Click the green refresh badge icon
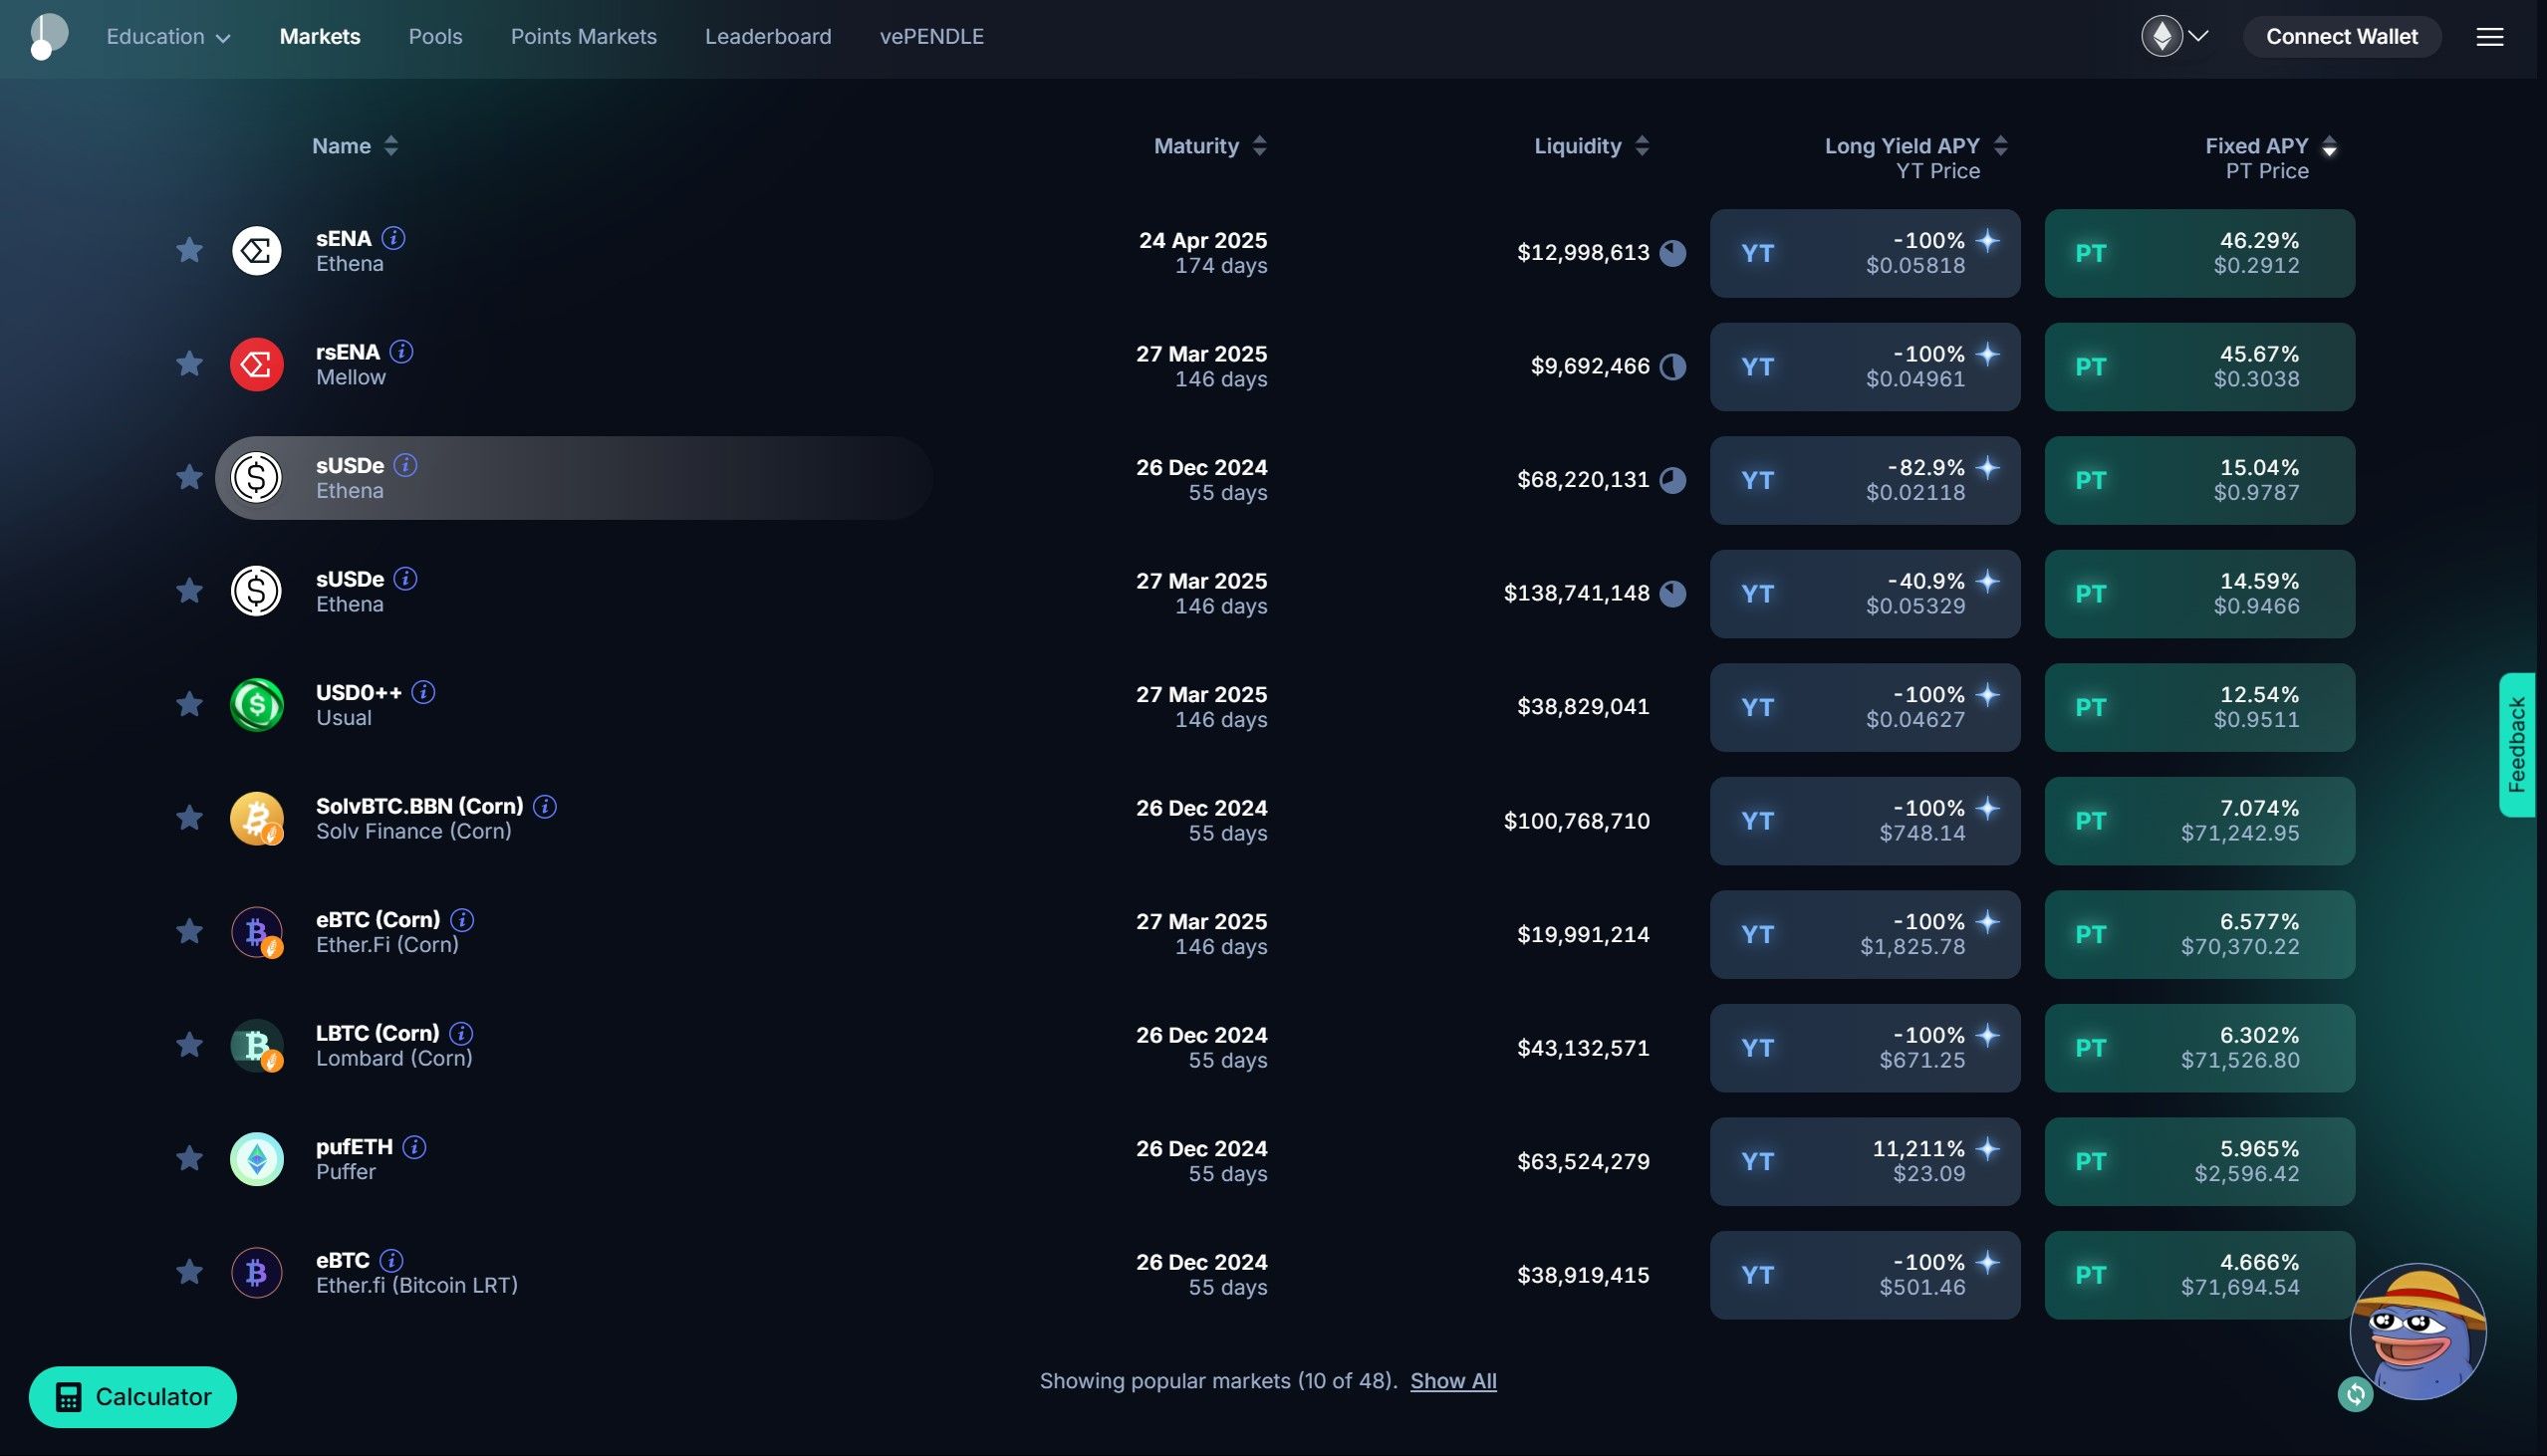The width and height of the screenshot is (2547, 1456). [x=2355, y=1394]
